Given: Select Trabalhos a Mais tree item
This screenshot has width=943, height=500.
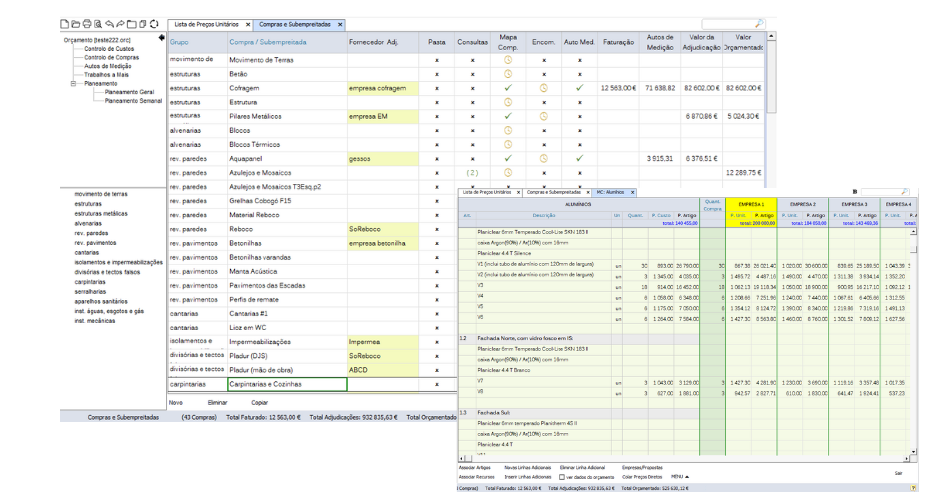Looking at the screenshot, I should [x=106, y=75].
